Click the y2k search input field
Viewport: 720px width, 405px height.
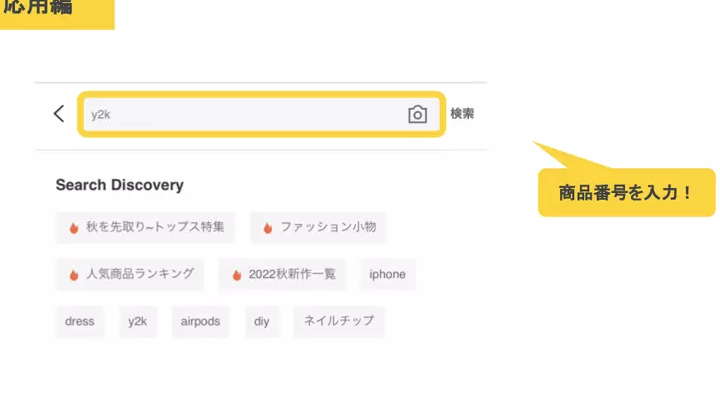click(240, 115)
